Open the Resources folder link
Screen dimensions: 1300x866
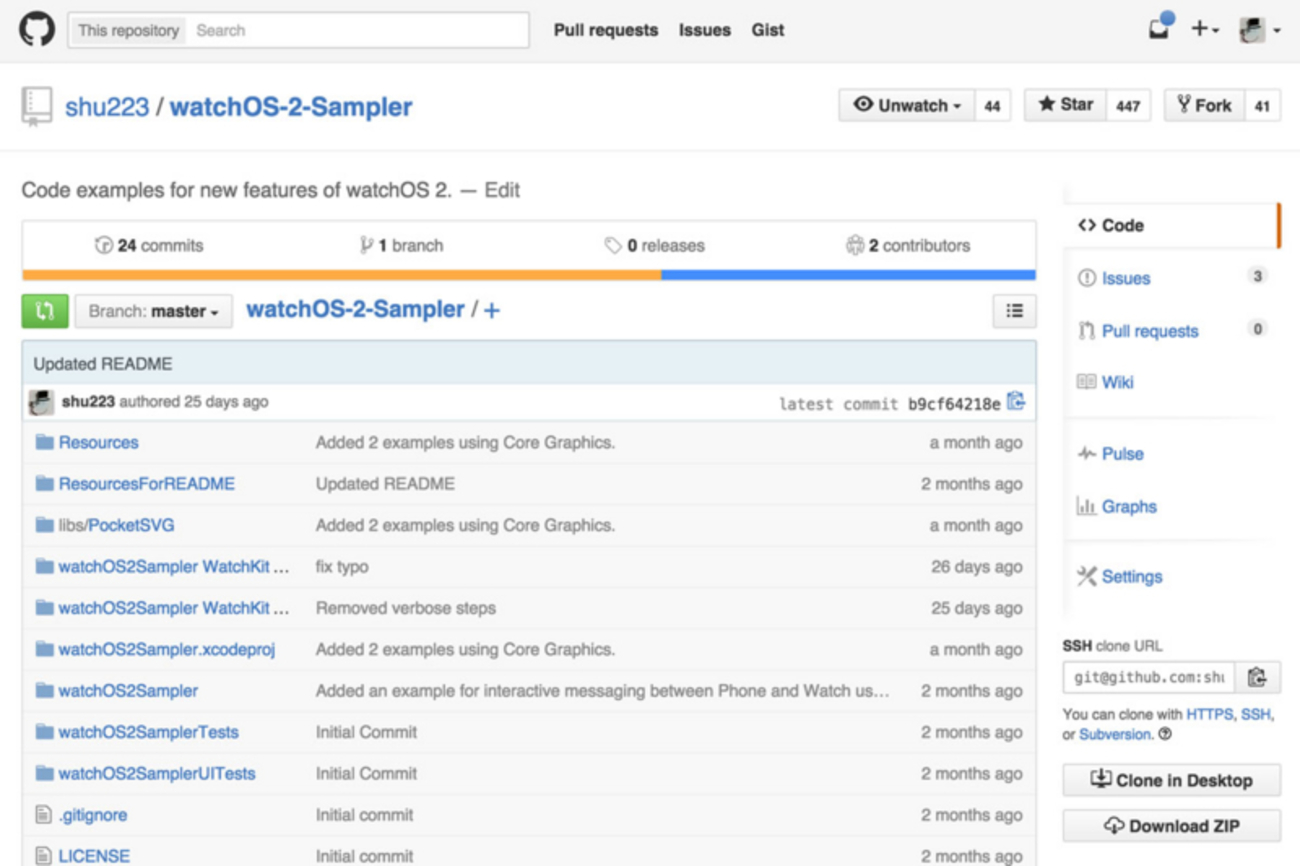coord(98,442)
